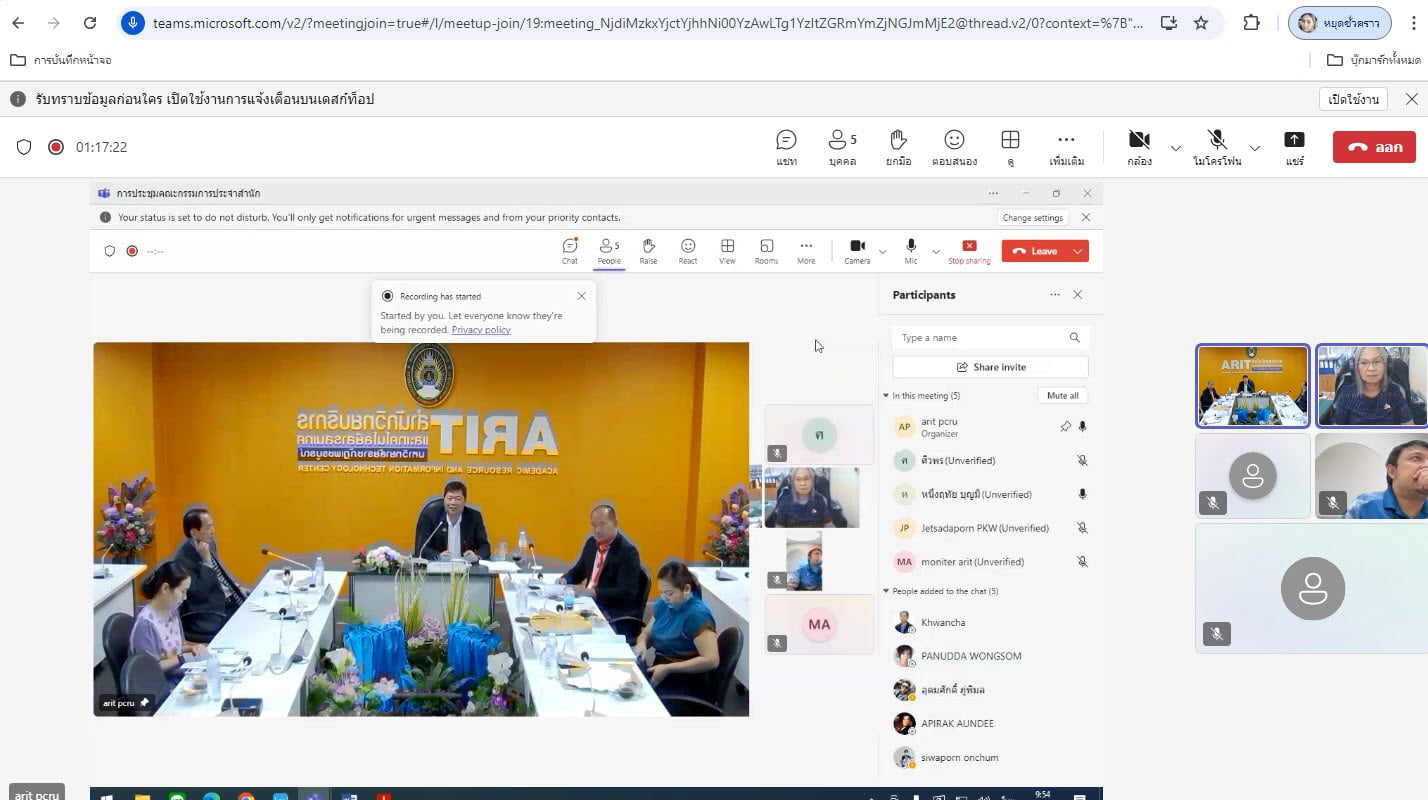Open the browser extensions puzzle icon
Image resolution: width=1428 pixels, height=800 pixels.
click(1251, 23)
